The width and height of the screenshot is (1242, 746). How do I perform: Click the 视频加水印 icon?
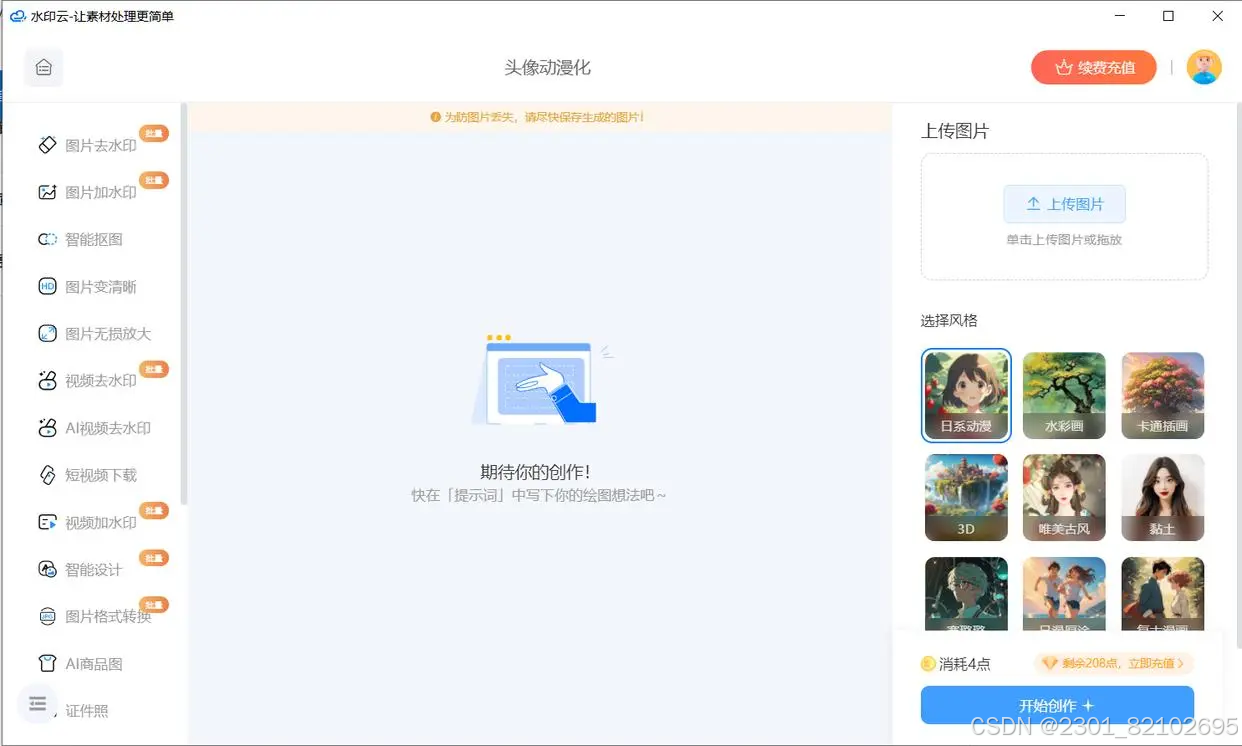pyautogui.click(x=47, y=522)
